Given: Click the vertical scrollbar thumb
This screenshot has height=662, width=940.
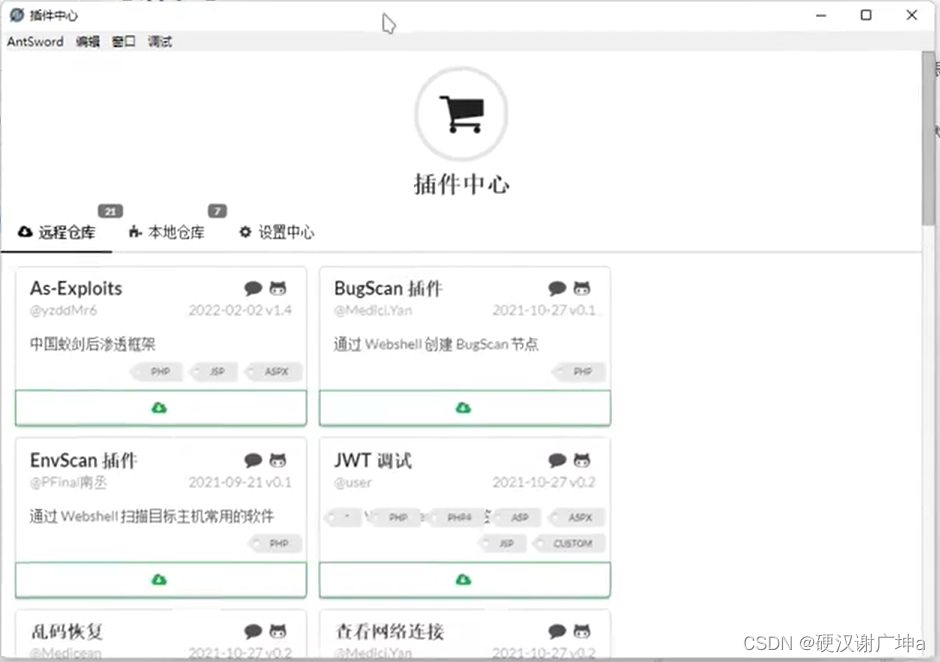Looking at the screenshot, I should click(928, 138).
